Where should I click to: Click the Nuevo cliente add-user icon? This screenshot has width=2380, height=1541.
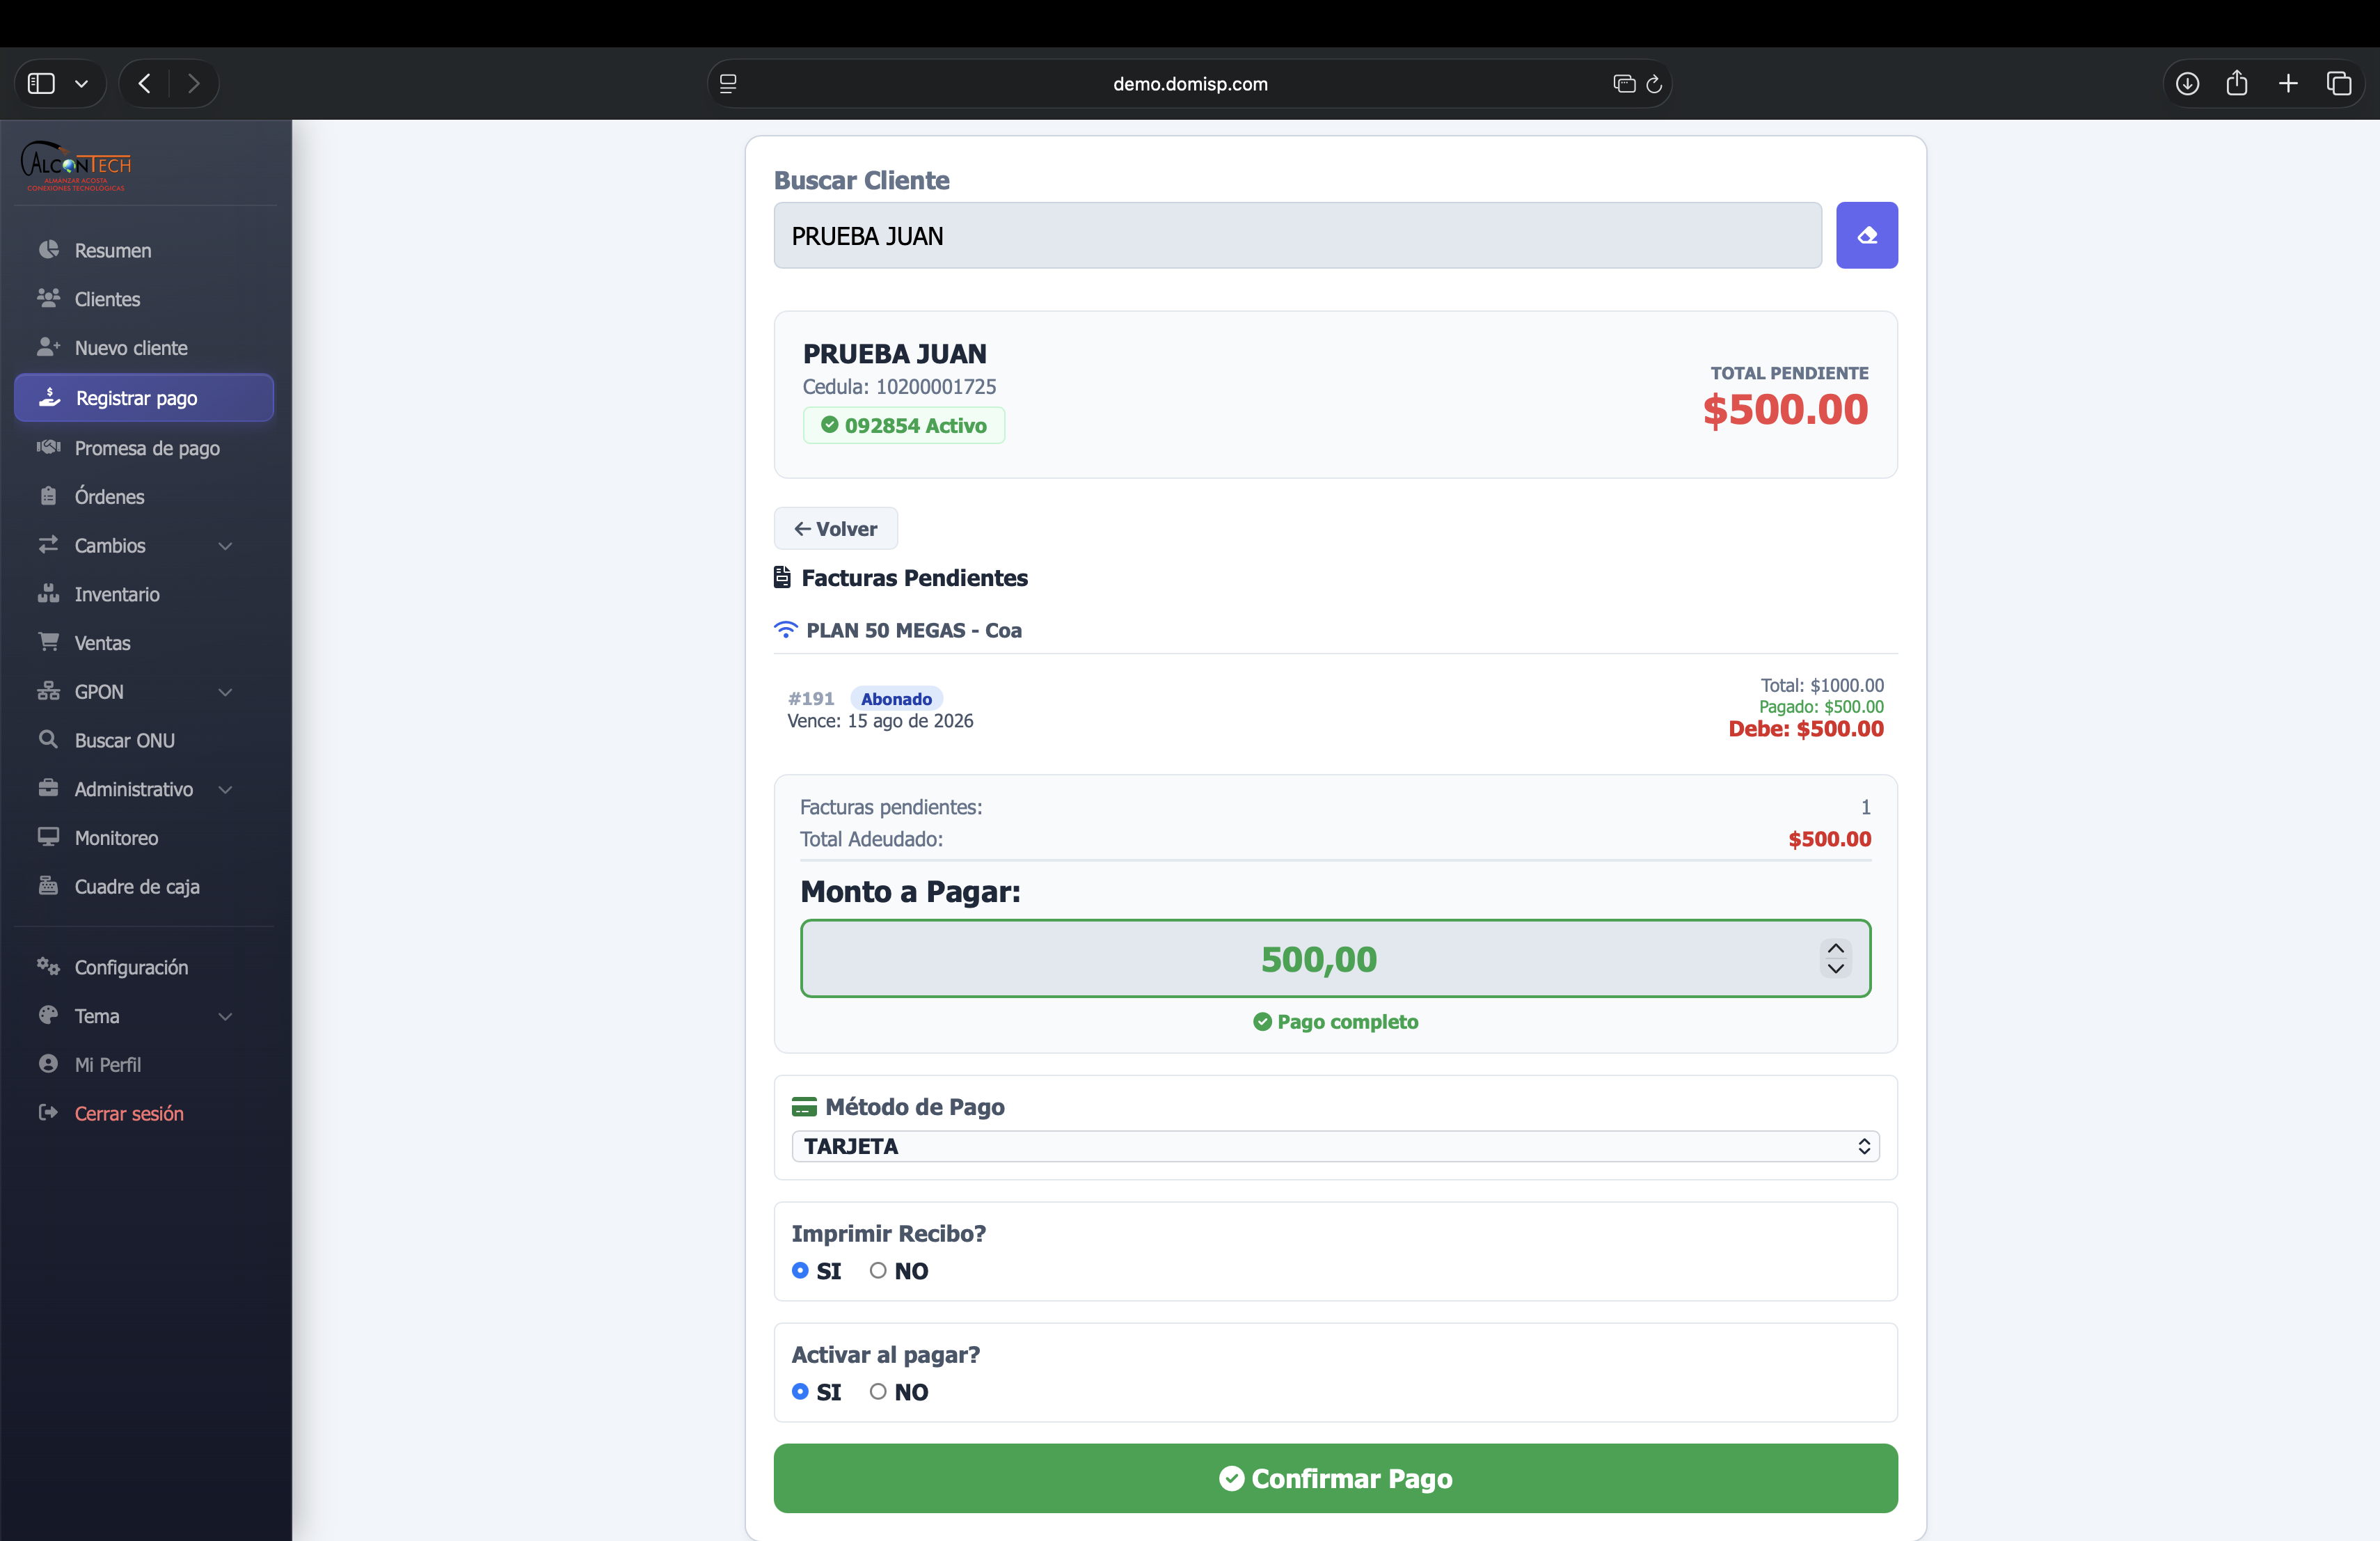pyautogui.click(x=48, y=347)
